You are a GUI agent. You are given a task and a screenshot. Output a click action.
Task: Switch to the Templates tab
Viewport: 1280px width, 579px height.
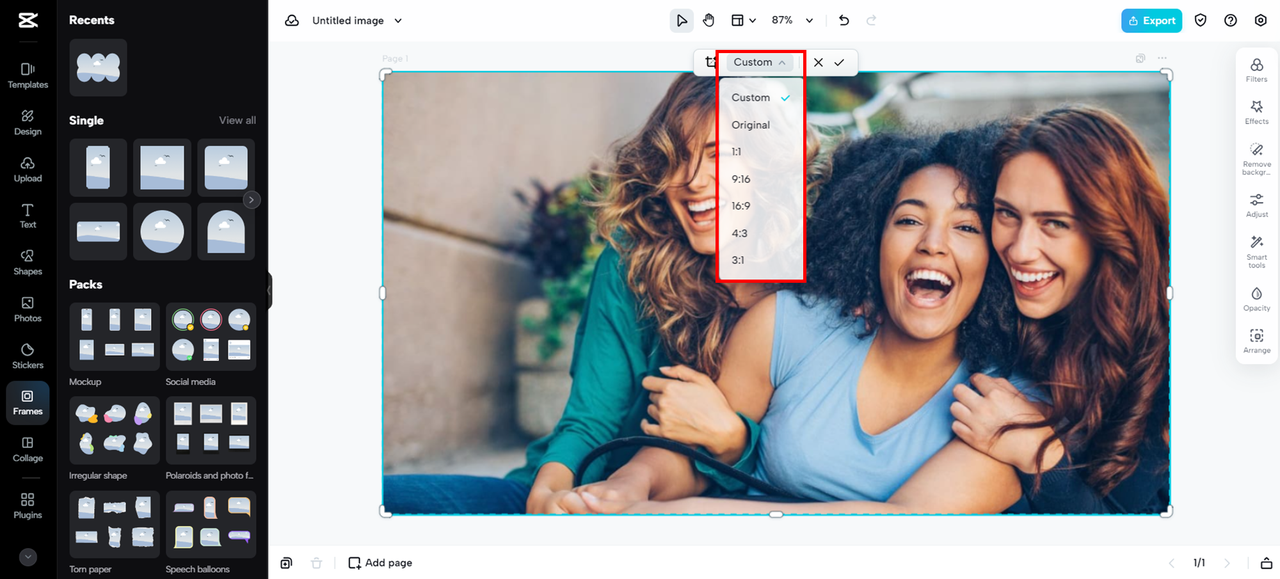28,75
